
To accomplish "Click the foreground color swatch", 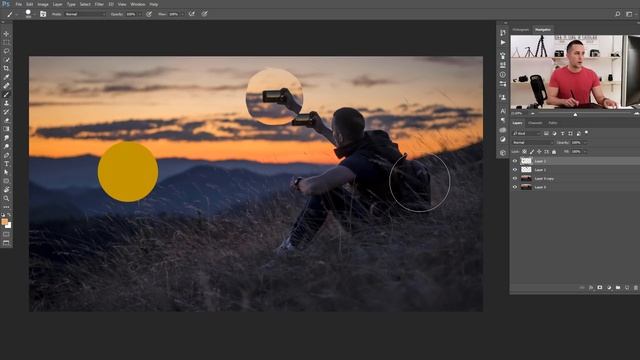I will point(4,222).
